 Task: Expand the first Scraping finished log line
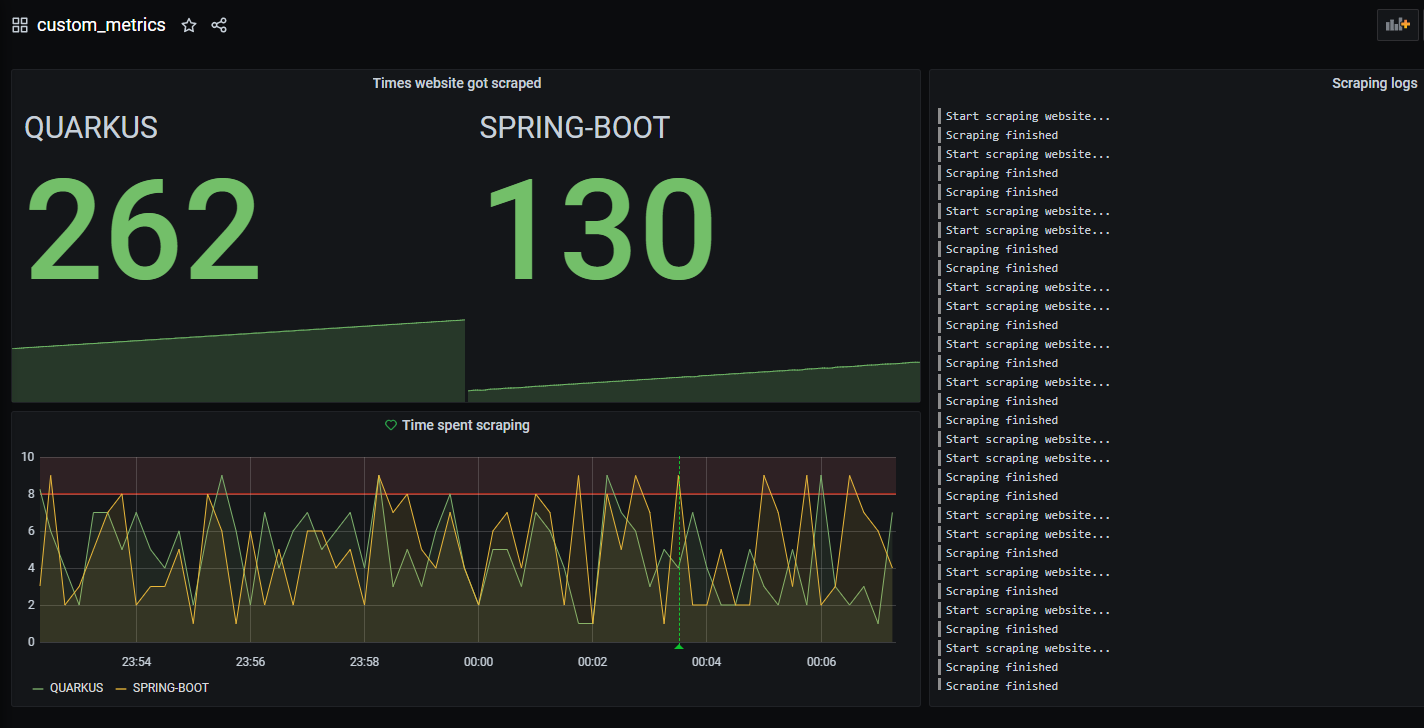point(1002,135)
